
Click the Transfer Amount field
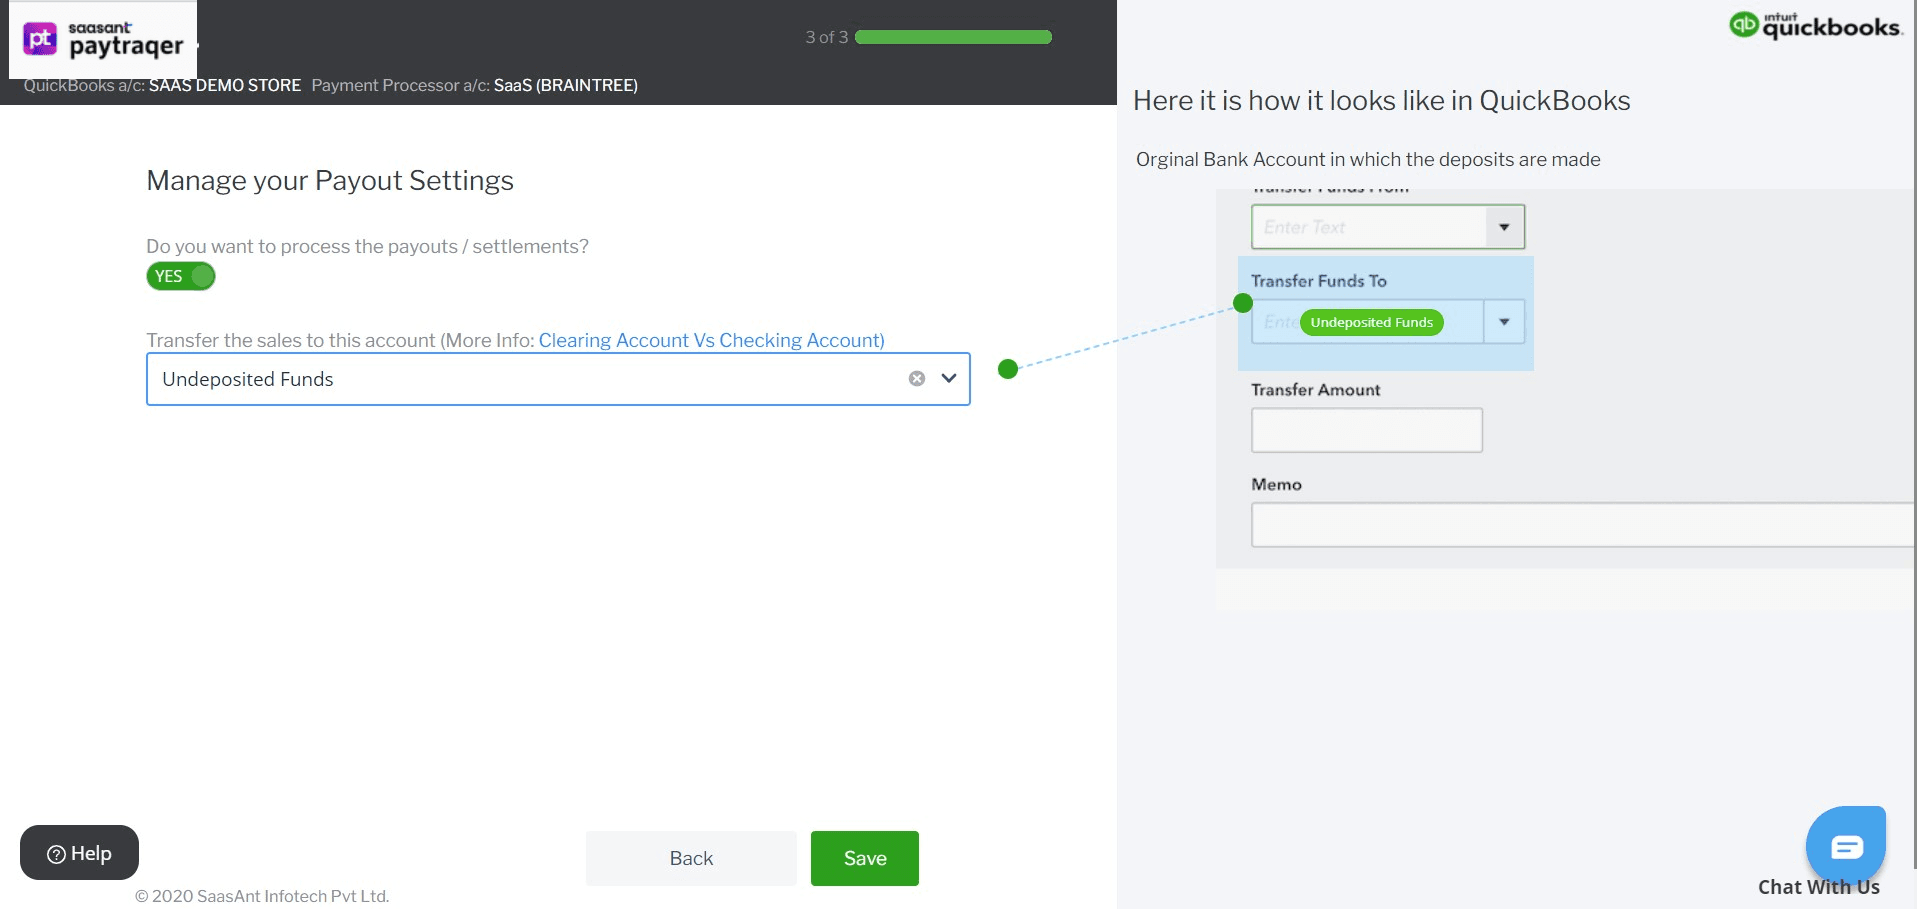pos(1366,430)
